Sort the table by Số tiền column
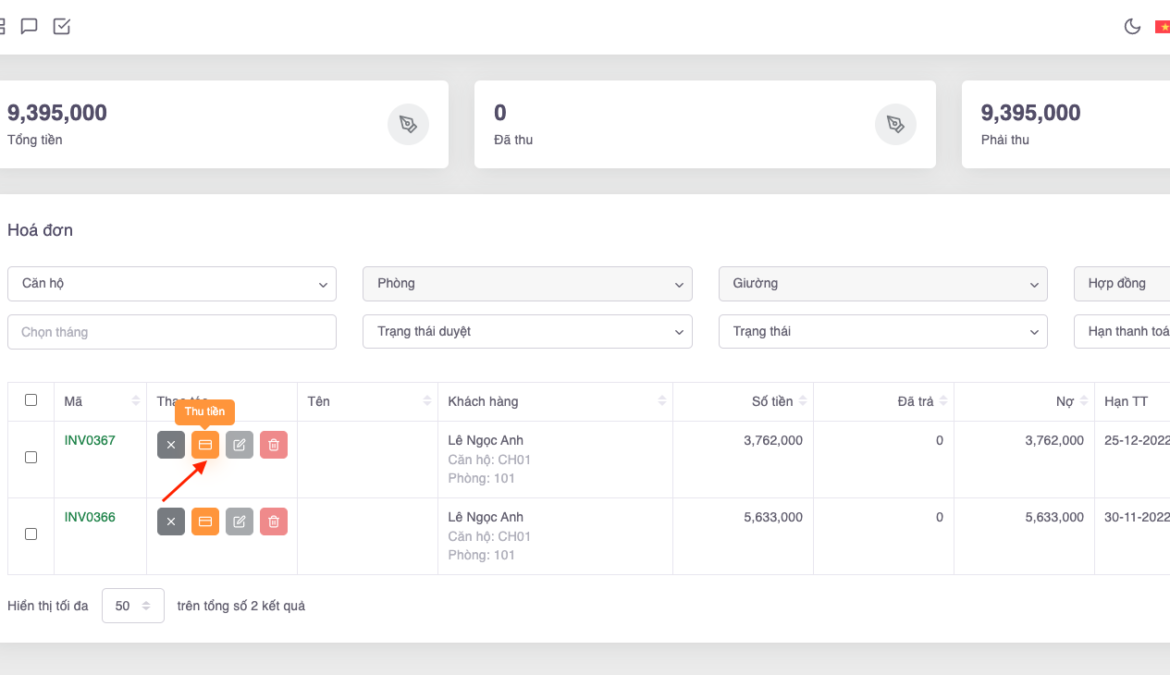The image size is (1170, 675). (x=772, y=402)
